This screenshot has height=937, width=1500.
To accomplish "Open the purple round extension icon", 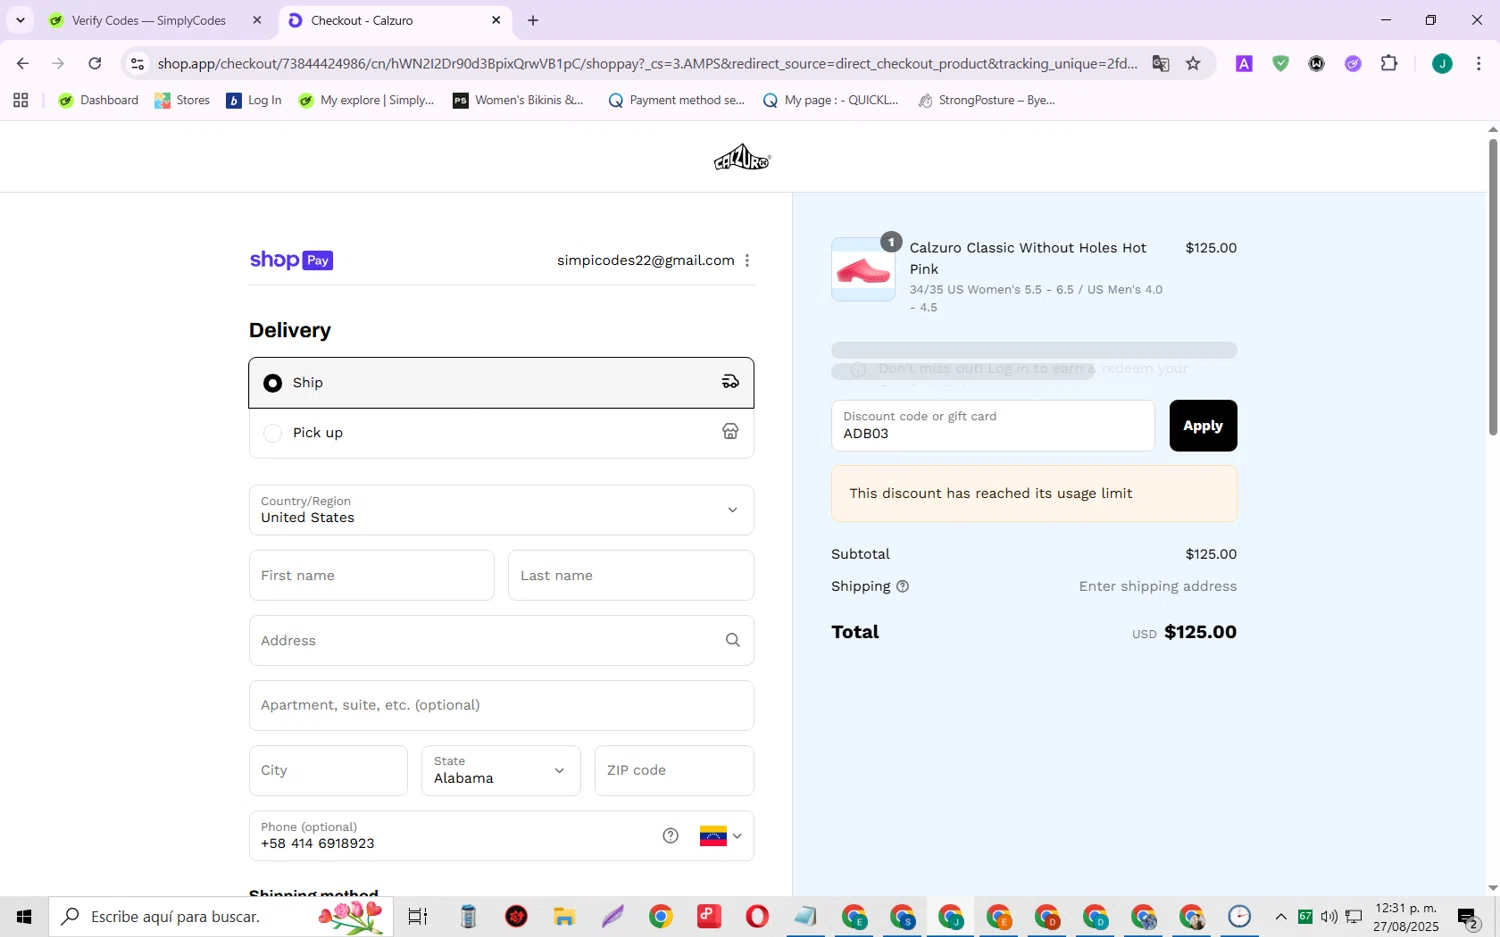I will pos(1353,63).
